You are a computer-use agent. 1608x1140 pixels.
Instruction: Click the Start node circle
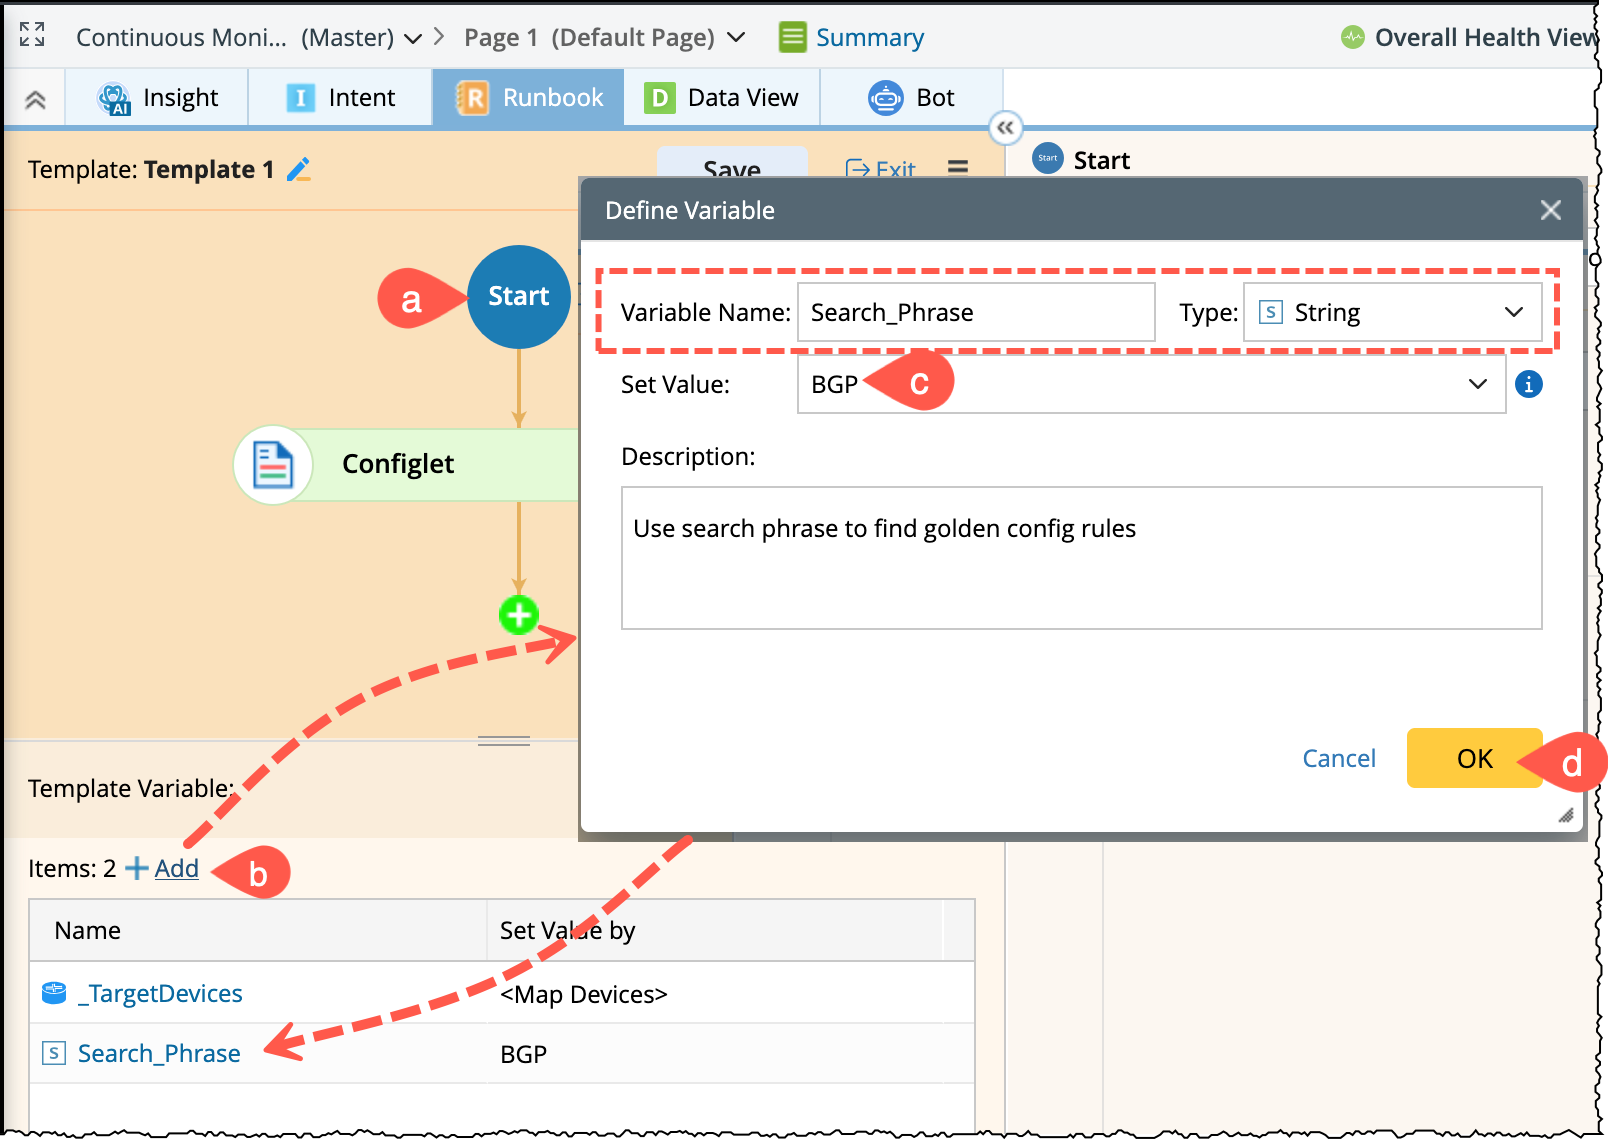[518, 297]
